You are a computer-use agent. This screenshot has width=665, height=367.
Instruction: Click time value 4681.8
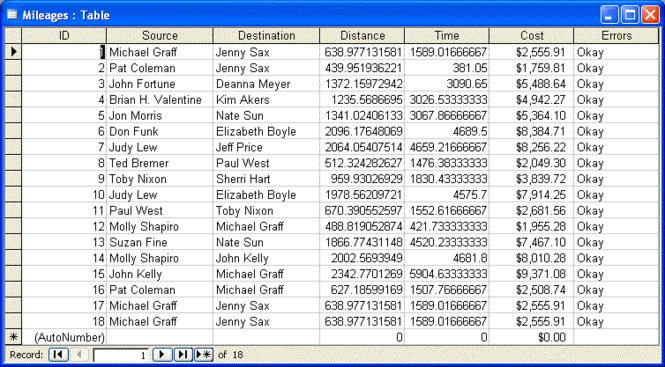click(x=447, y=258)
